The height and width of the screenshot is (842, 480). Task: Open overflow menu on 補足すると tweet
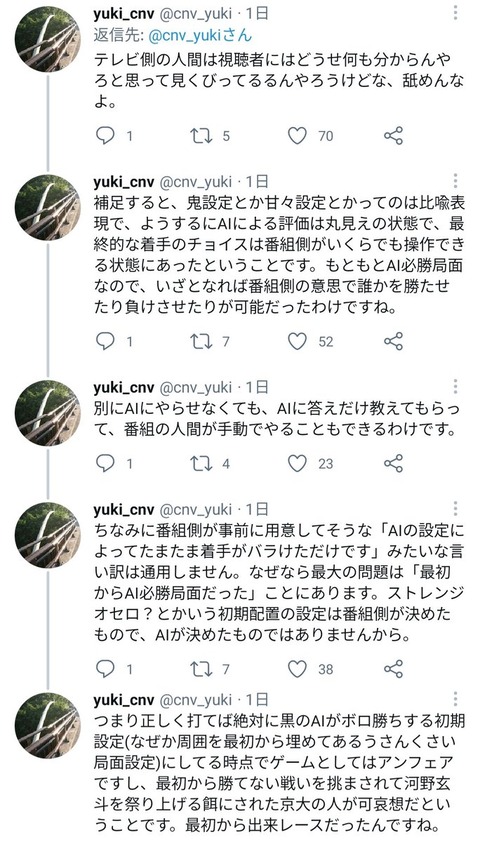pyautogui.click(x=455, y=181)
